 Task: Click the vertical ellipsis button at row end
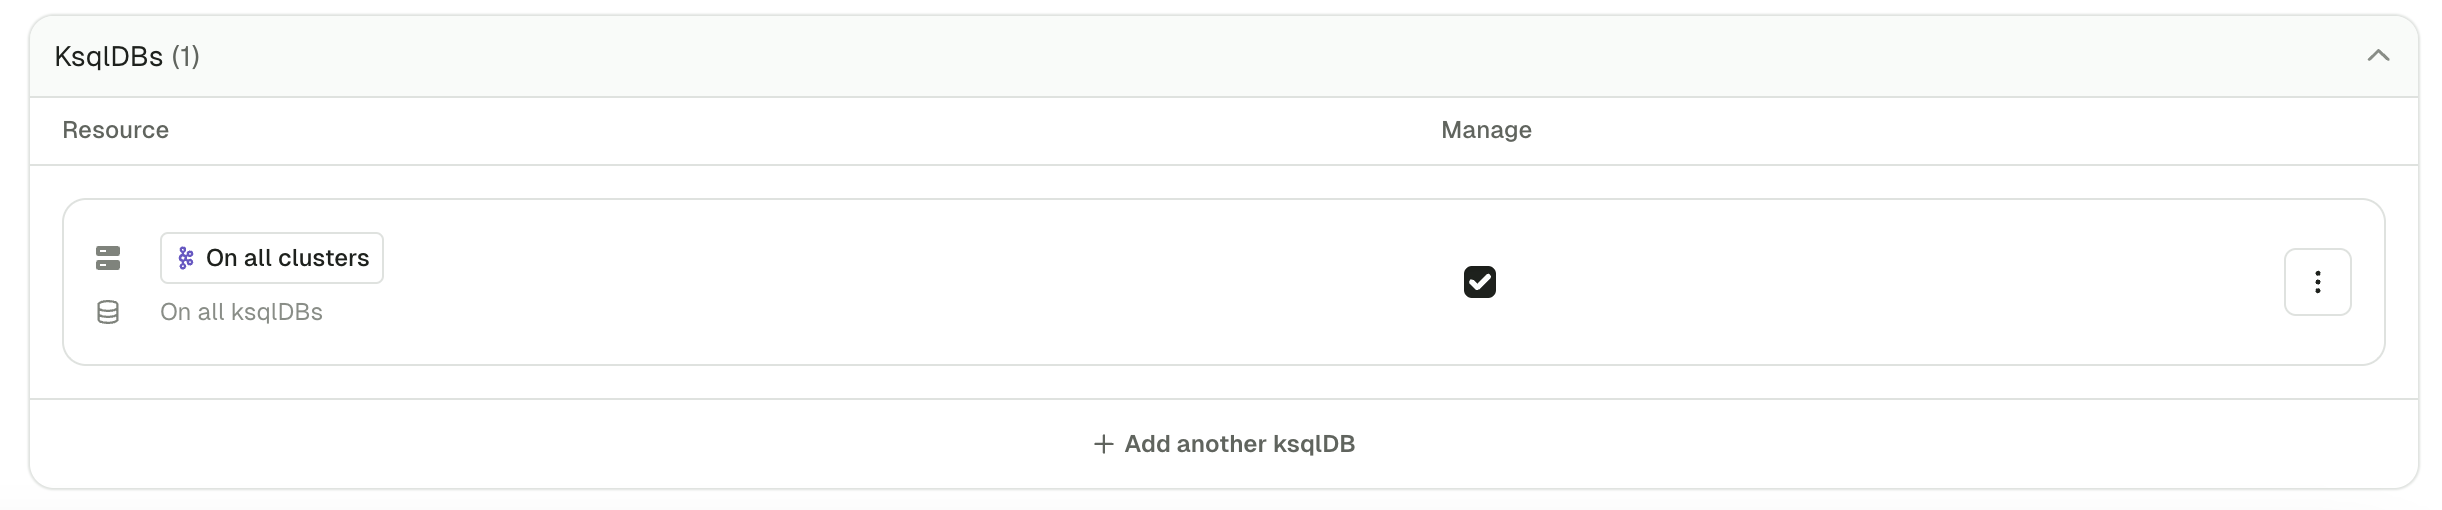click(2317, 282)
